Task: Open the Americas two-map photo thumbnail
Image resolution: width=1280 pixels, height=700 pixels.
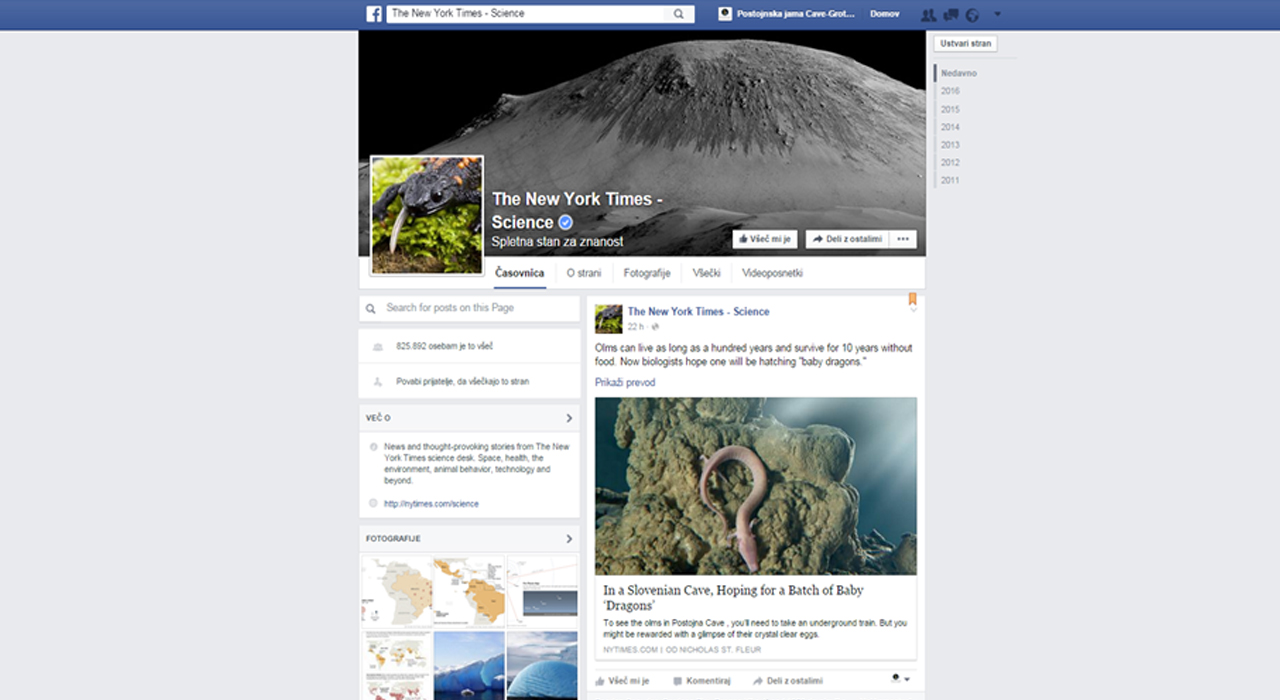Action: point(469,592)
